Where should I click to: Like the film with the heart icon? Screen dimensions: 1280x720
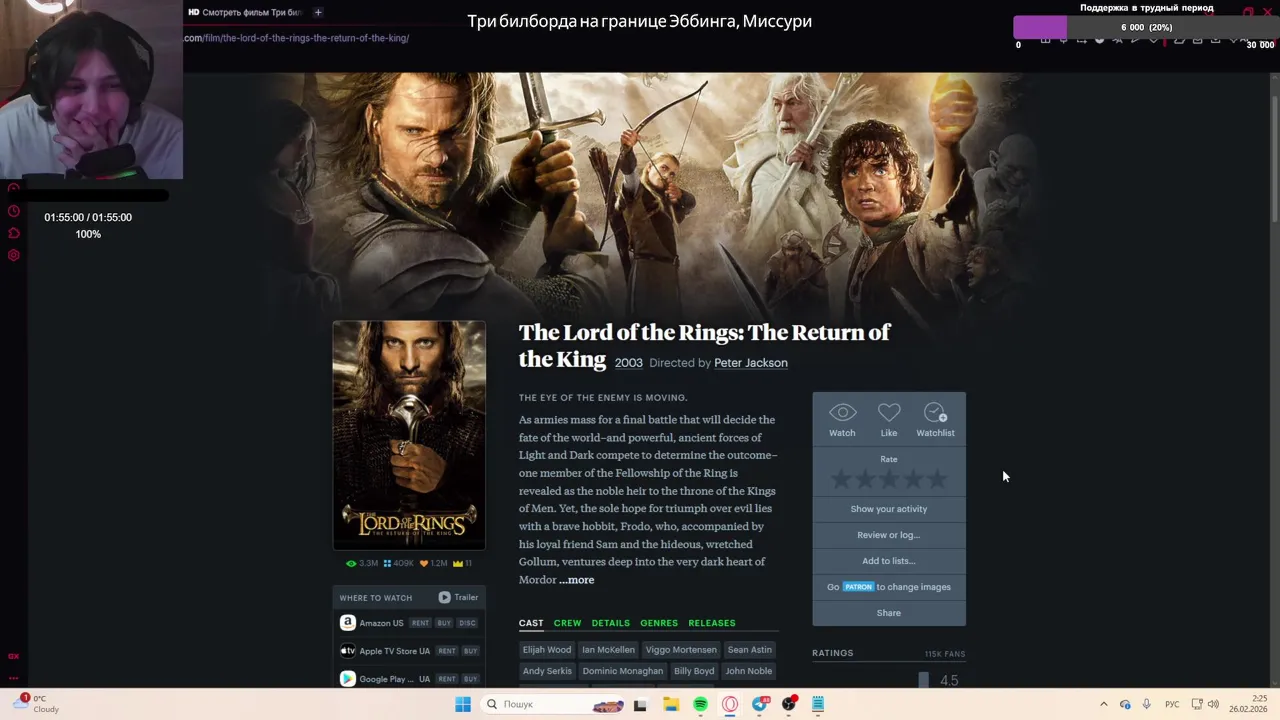pos(889,413)
